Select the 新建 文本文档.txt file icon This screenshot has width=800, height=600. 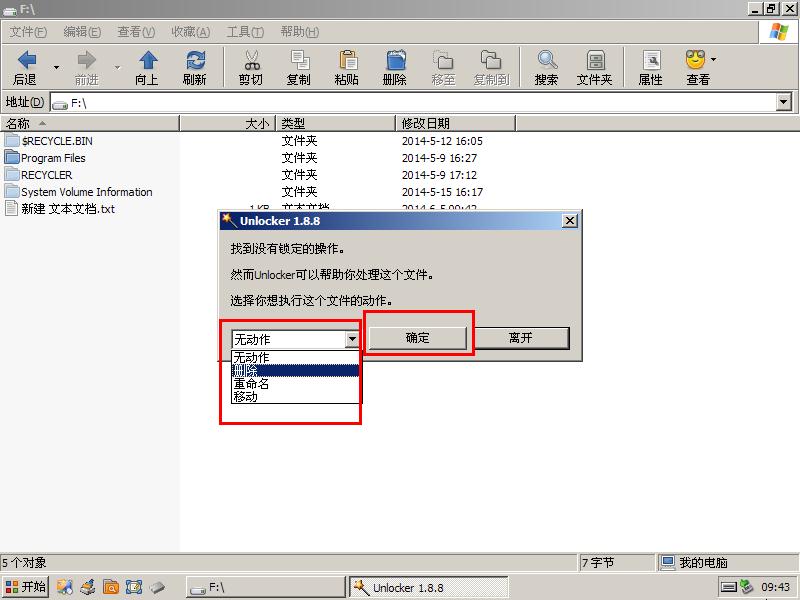[11, 208]
